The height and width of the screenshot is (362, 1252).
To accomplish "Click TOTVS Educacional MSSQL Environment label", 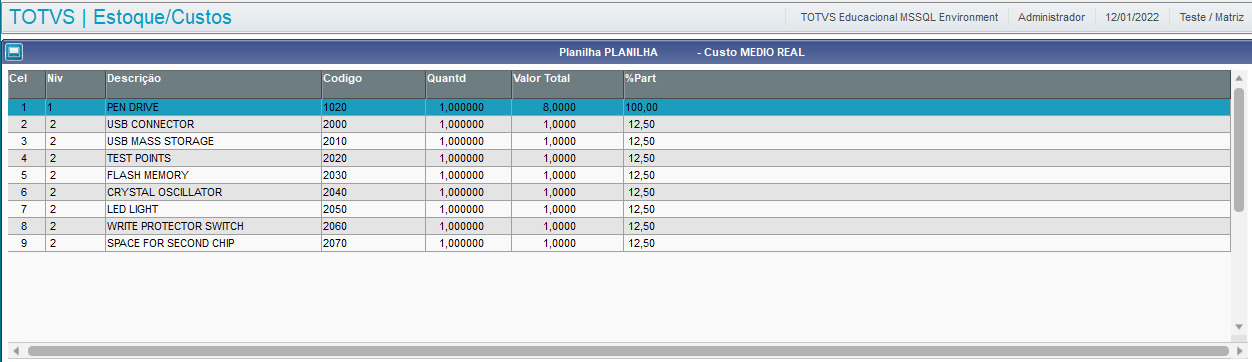I will click(x=899, y=17).
